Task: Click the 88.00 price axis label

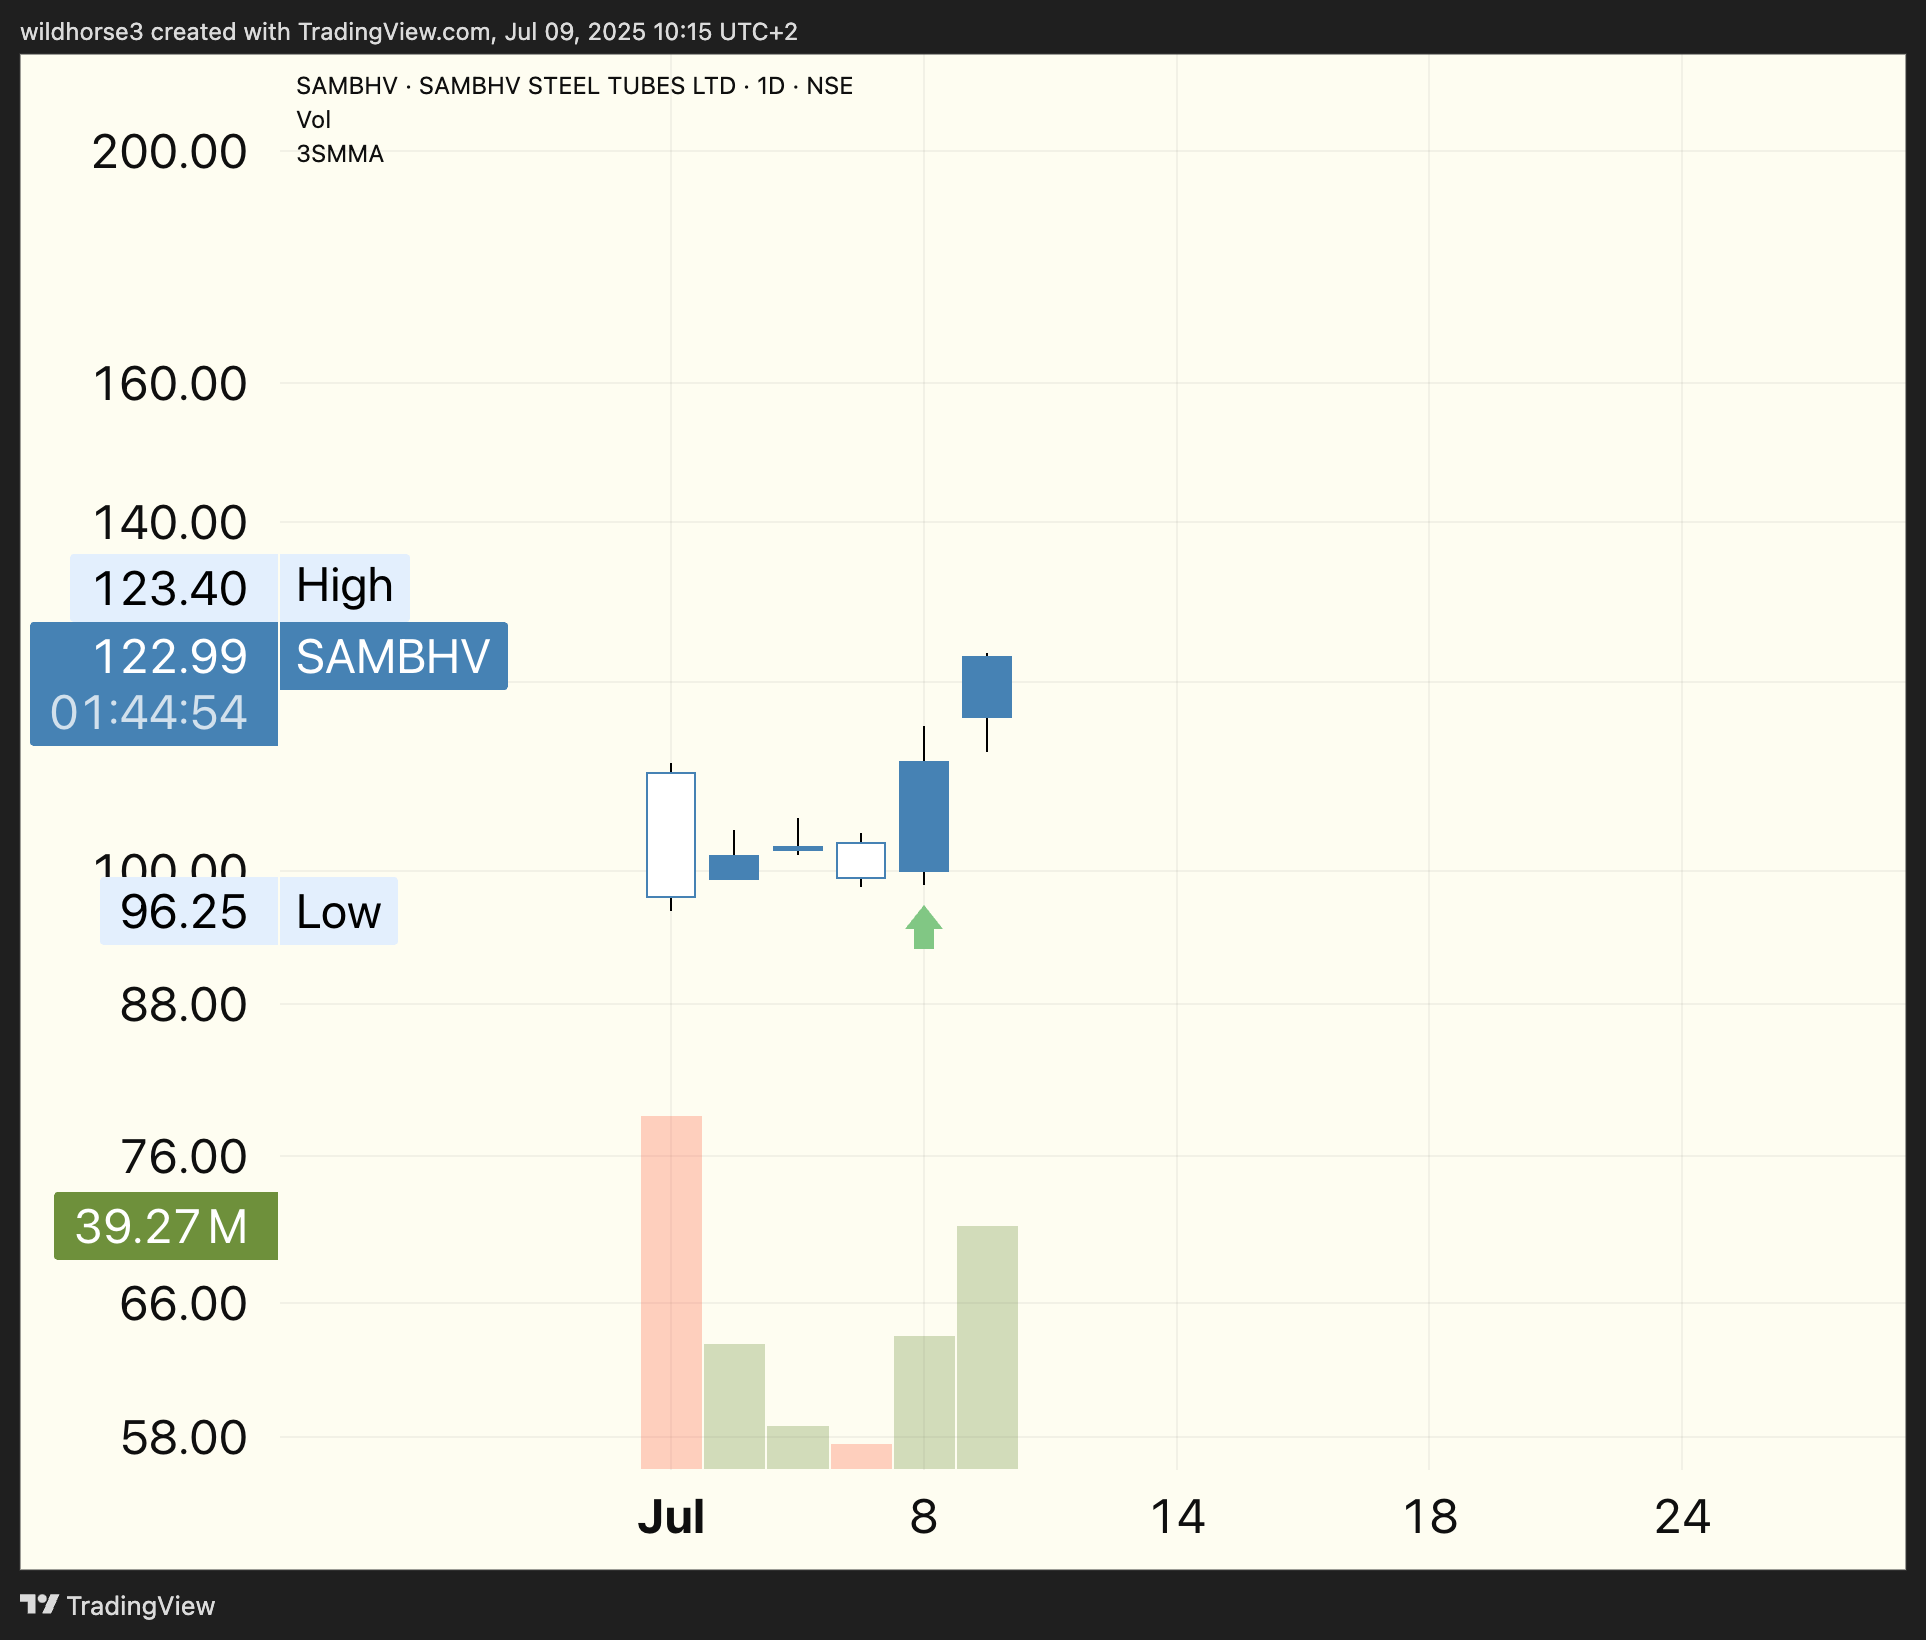Action: pos(184,1004)
